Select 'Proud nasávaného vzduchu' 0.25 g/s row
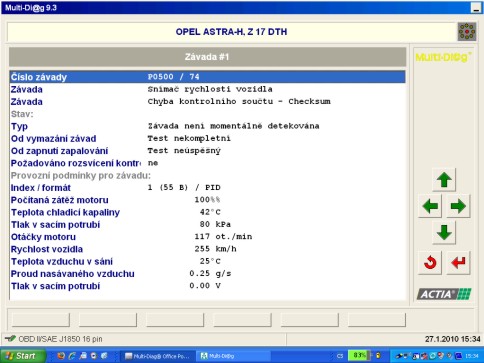This screenshot has width=484, height=363. coord(208,274)
